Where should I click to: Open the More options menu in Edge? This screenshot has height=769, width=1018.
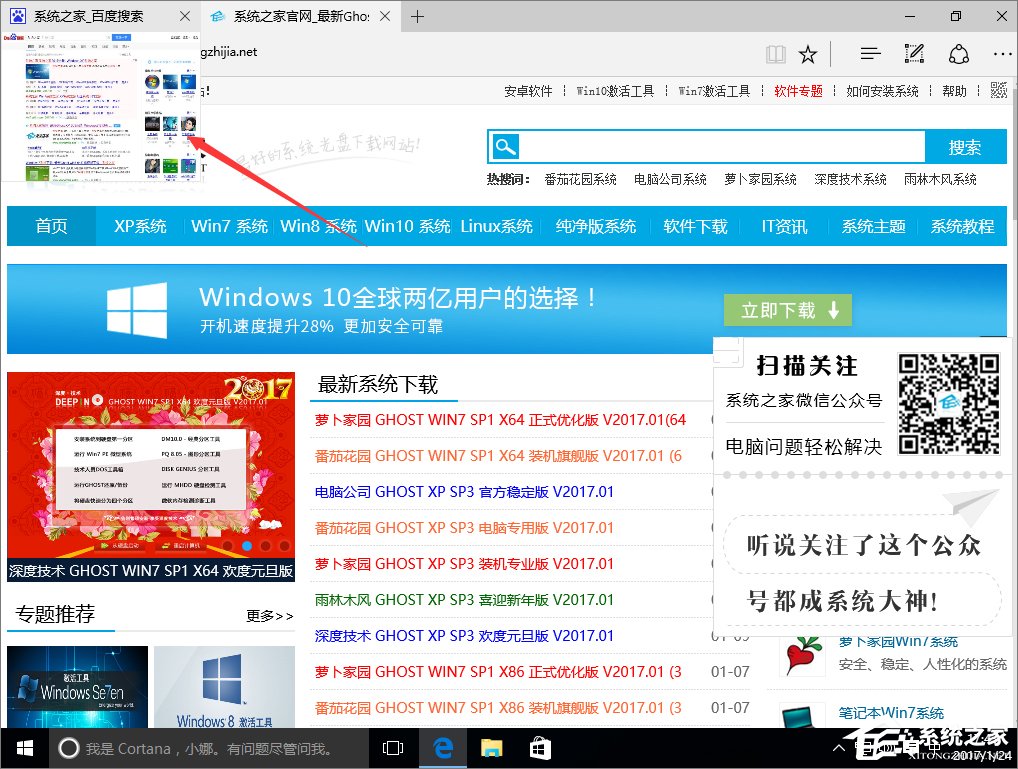[1002, 53]
